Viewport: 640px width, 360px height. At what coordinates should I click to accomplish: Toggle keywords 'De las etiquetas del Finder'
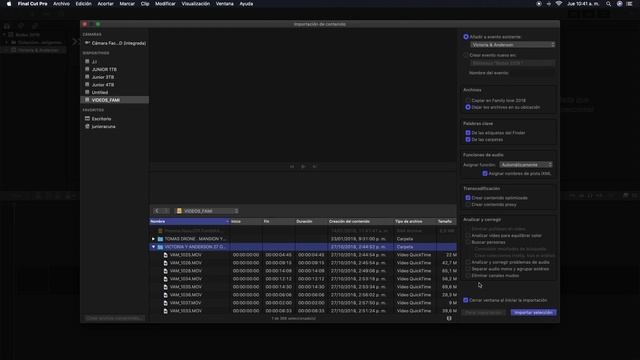point(468,133)
